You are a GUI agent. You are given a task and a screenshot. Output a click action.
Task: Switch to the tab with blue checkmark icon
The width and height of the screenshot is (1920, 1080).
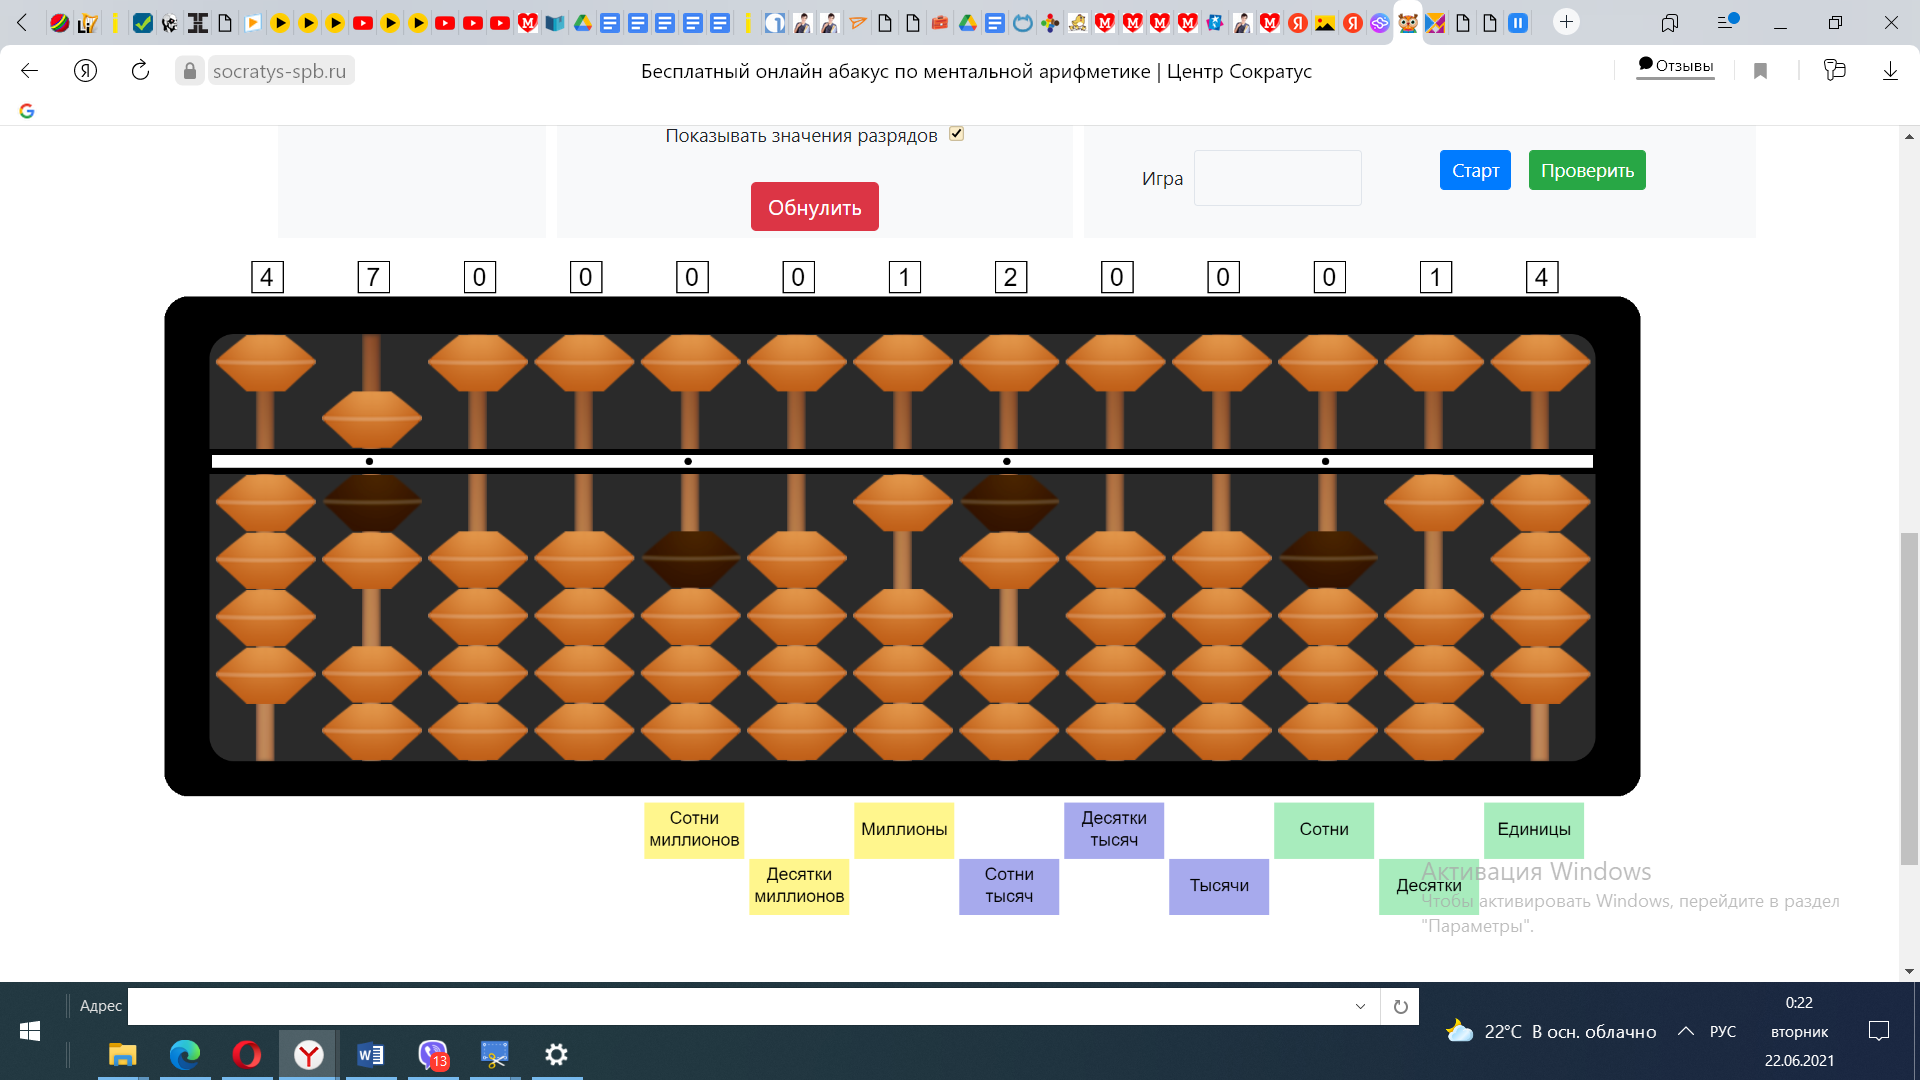pyautogui.click(x=143, y=23)
